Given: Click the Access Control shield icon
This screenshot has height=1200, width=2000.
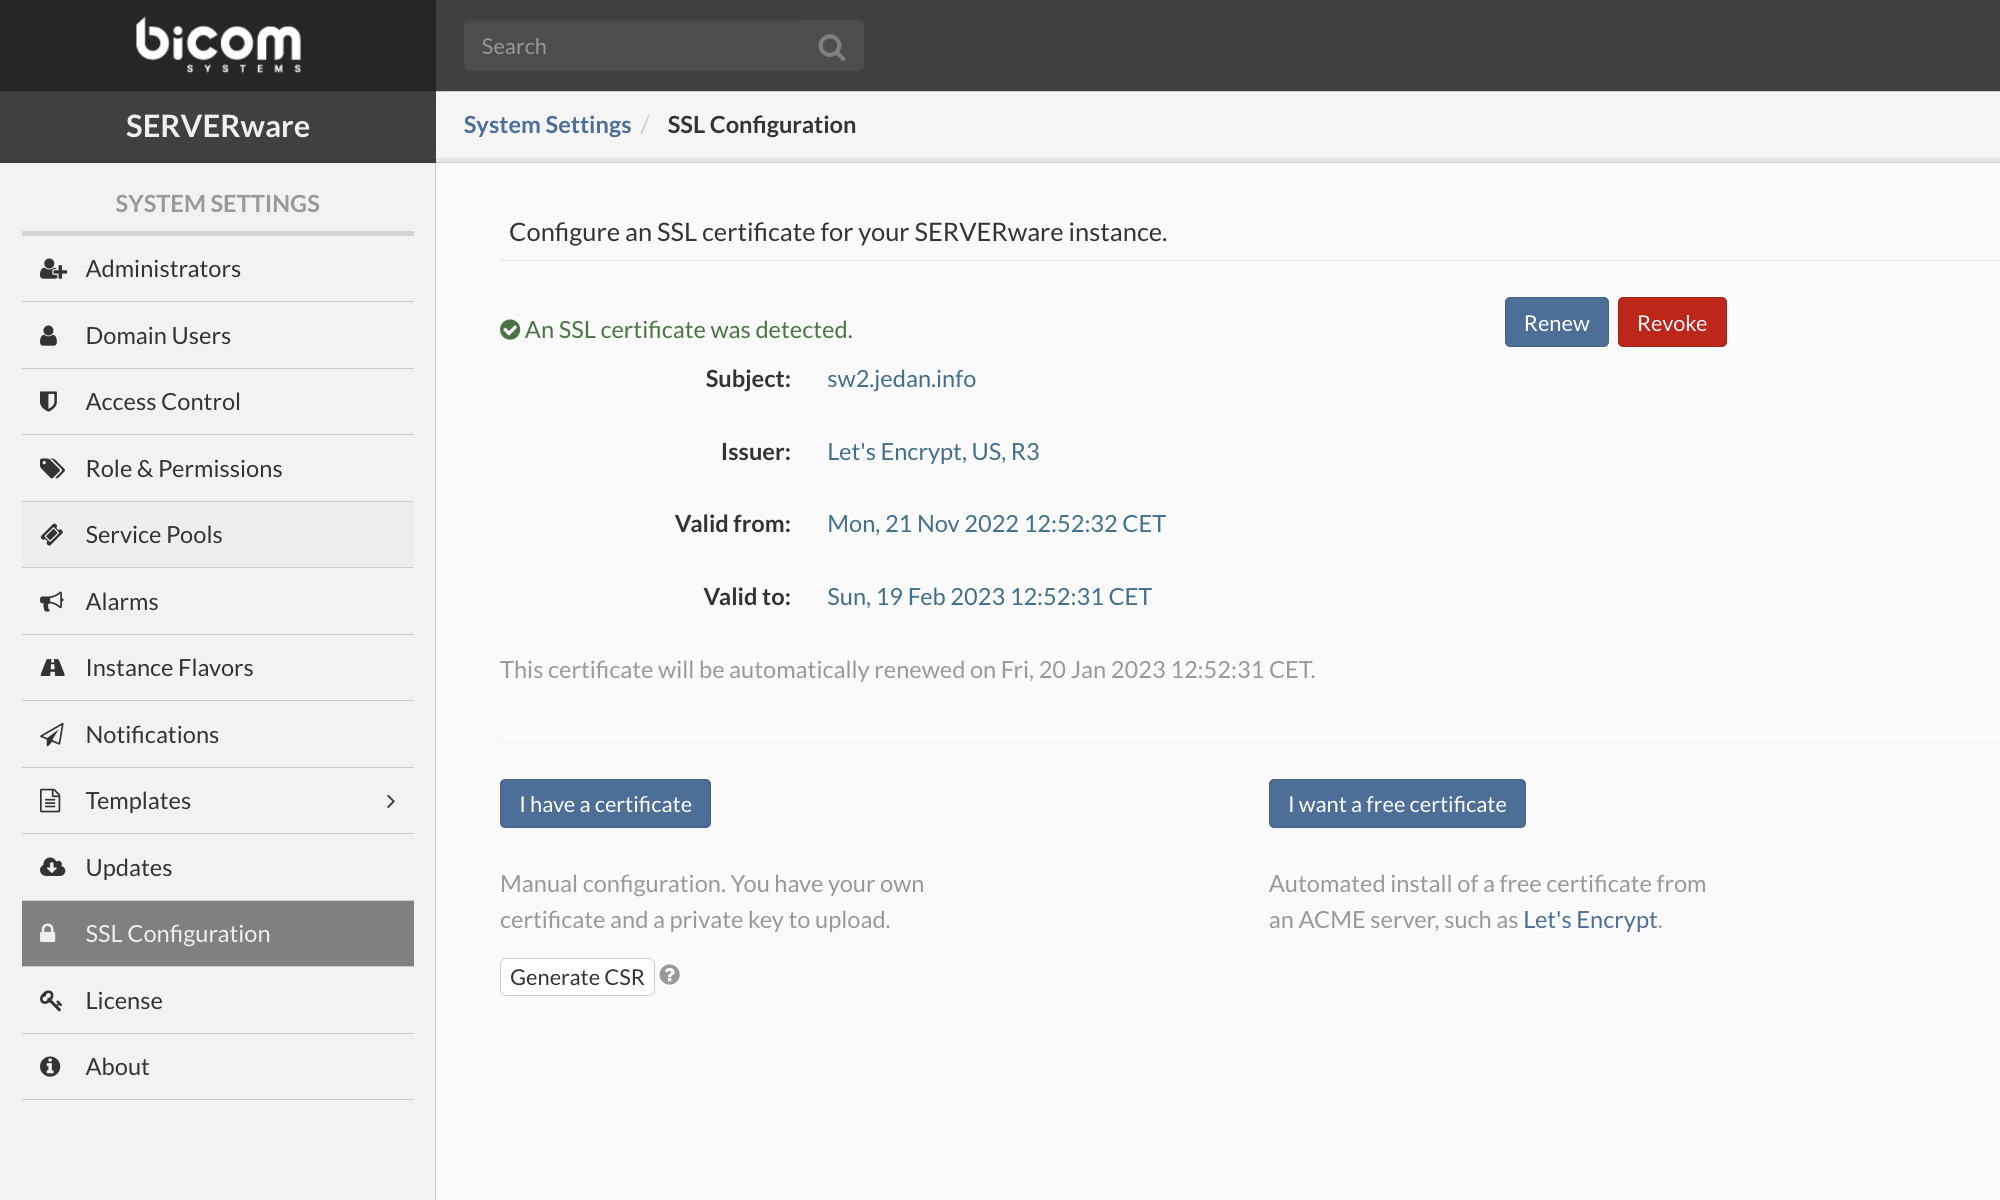Looking at the screenshot, I should (51, 401).
